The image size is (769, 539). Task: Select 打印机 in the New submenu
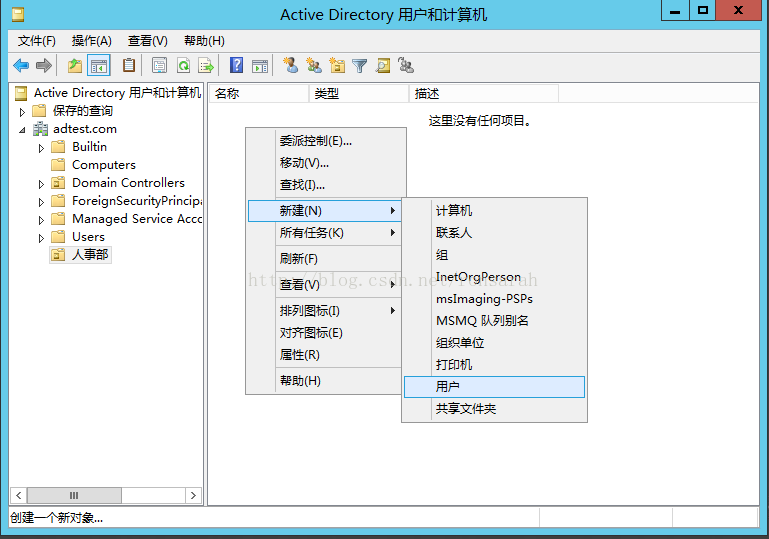pos(494,365)
